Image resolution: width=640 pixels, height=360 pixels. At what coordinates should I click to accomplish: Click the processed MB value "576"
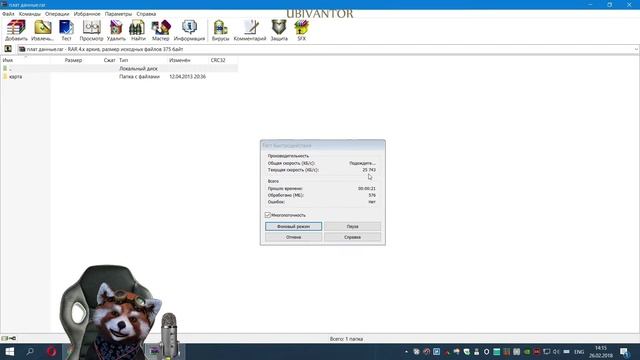372,195
